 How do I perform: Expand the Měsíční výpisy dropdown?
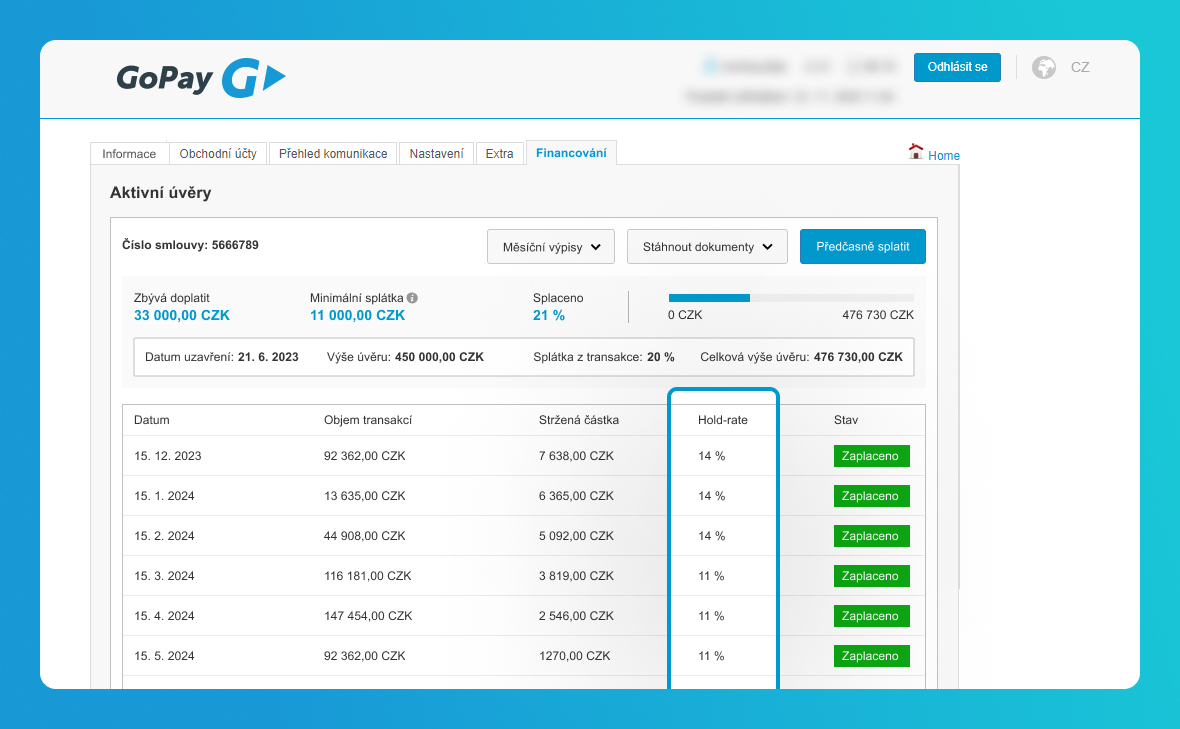pos(551,247)
